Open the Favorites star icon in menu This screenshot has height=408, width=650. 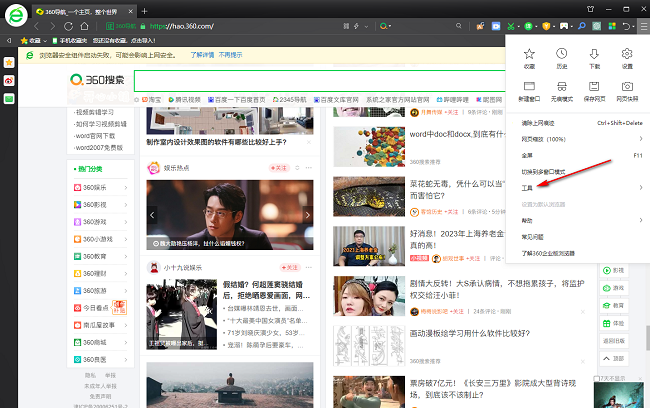[x=529, y=53]
